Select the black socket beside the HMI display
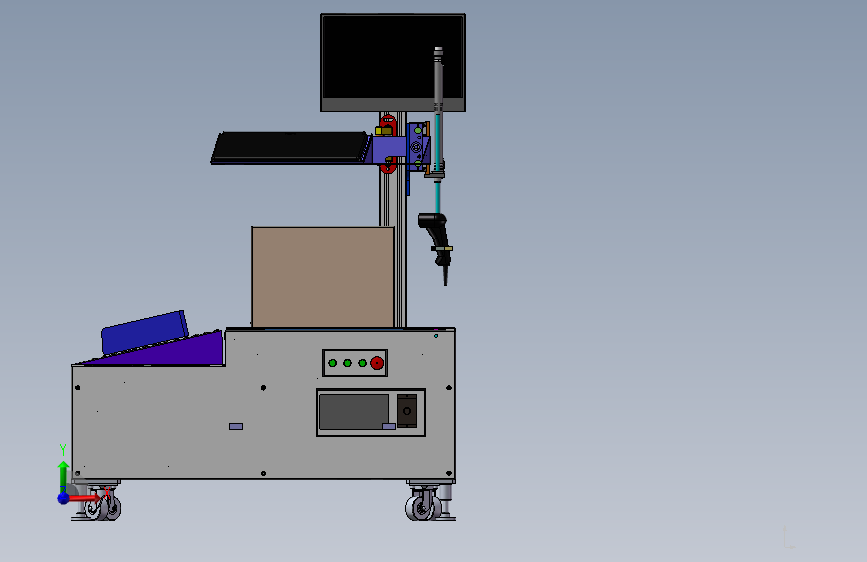Image resolution: width=867 pixels, height=562 pixels. 407,411
